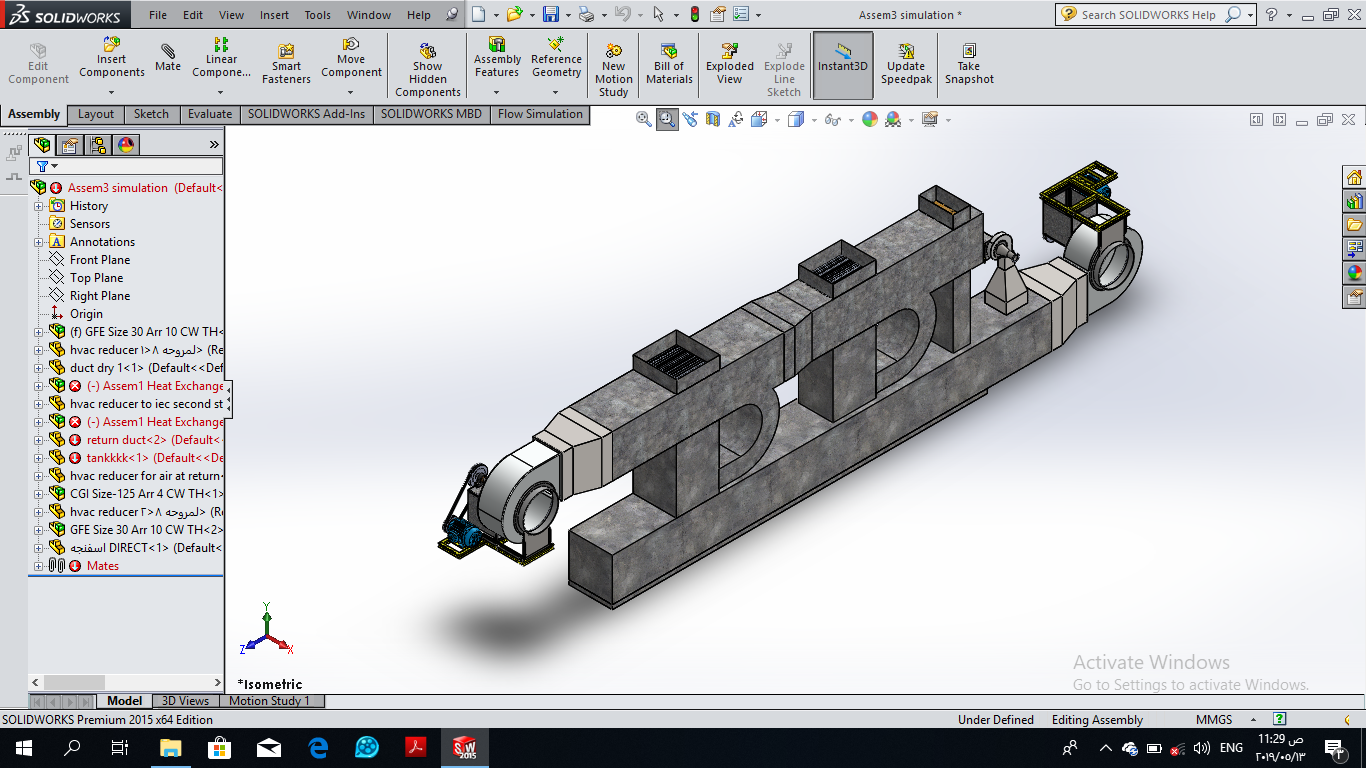Open the Reference Geometry dropdown arrow

pyautogui.click(x=556, y=92)
